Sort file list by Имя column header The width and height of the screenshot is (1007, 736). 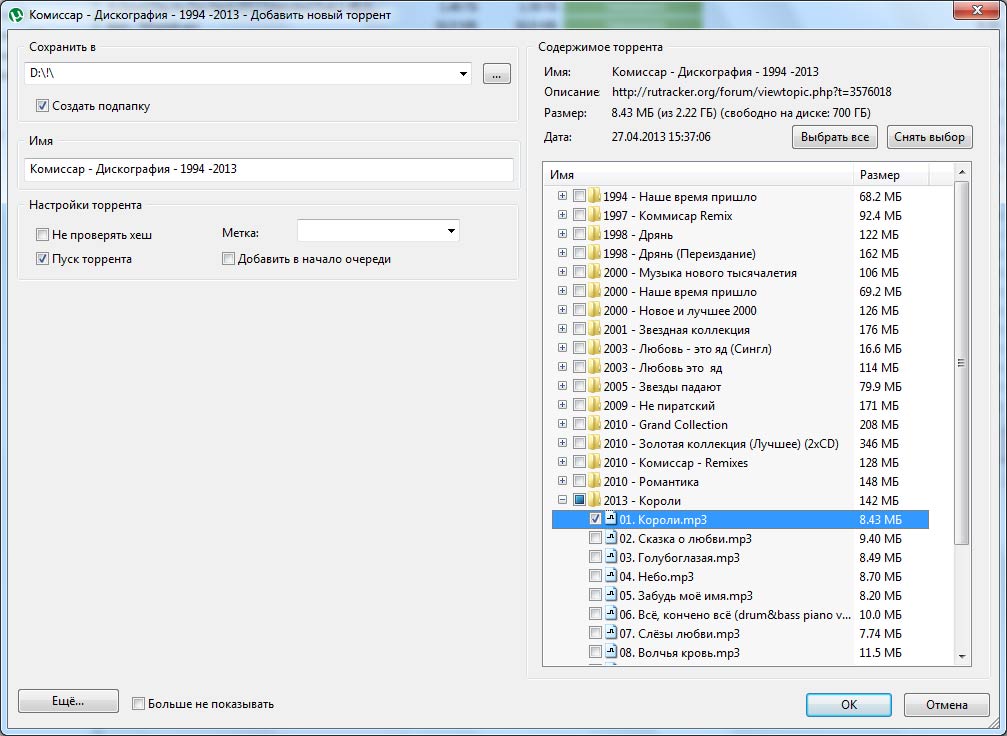click(698, 175)
